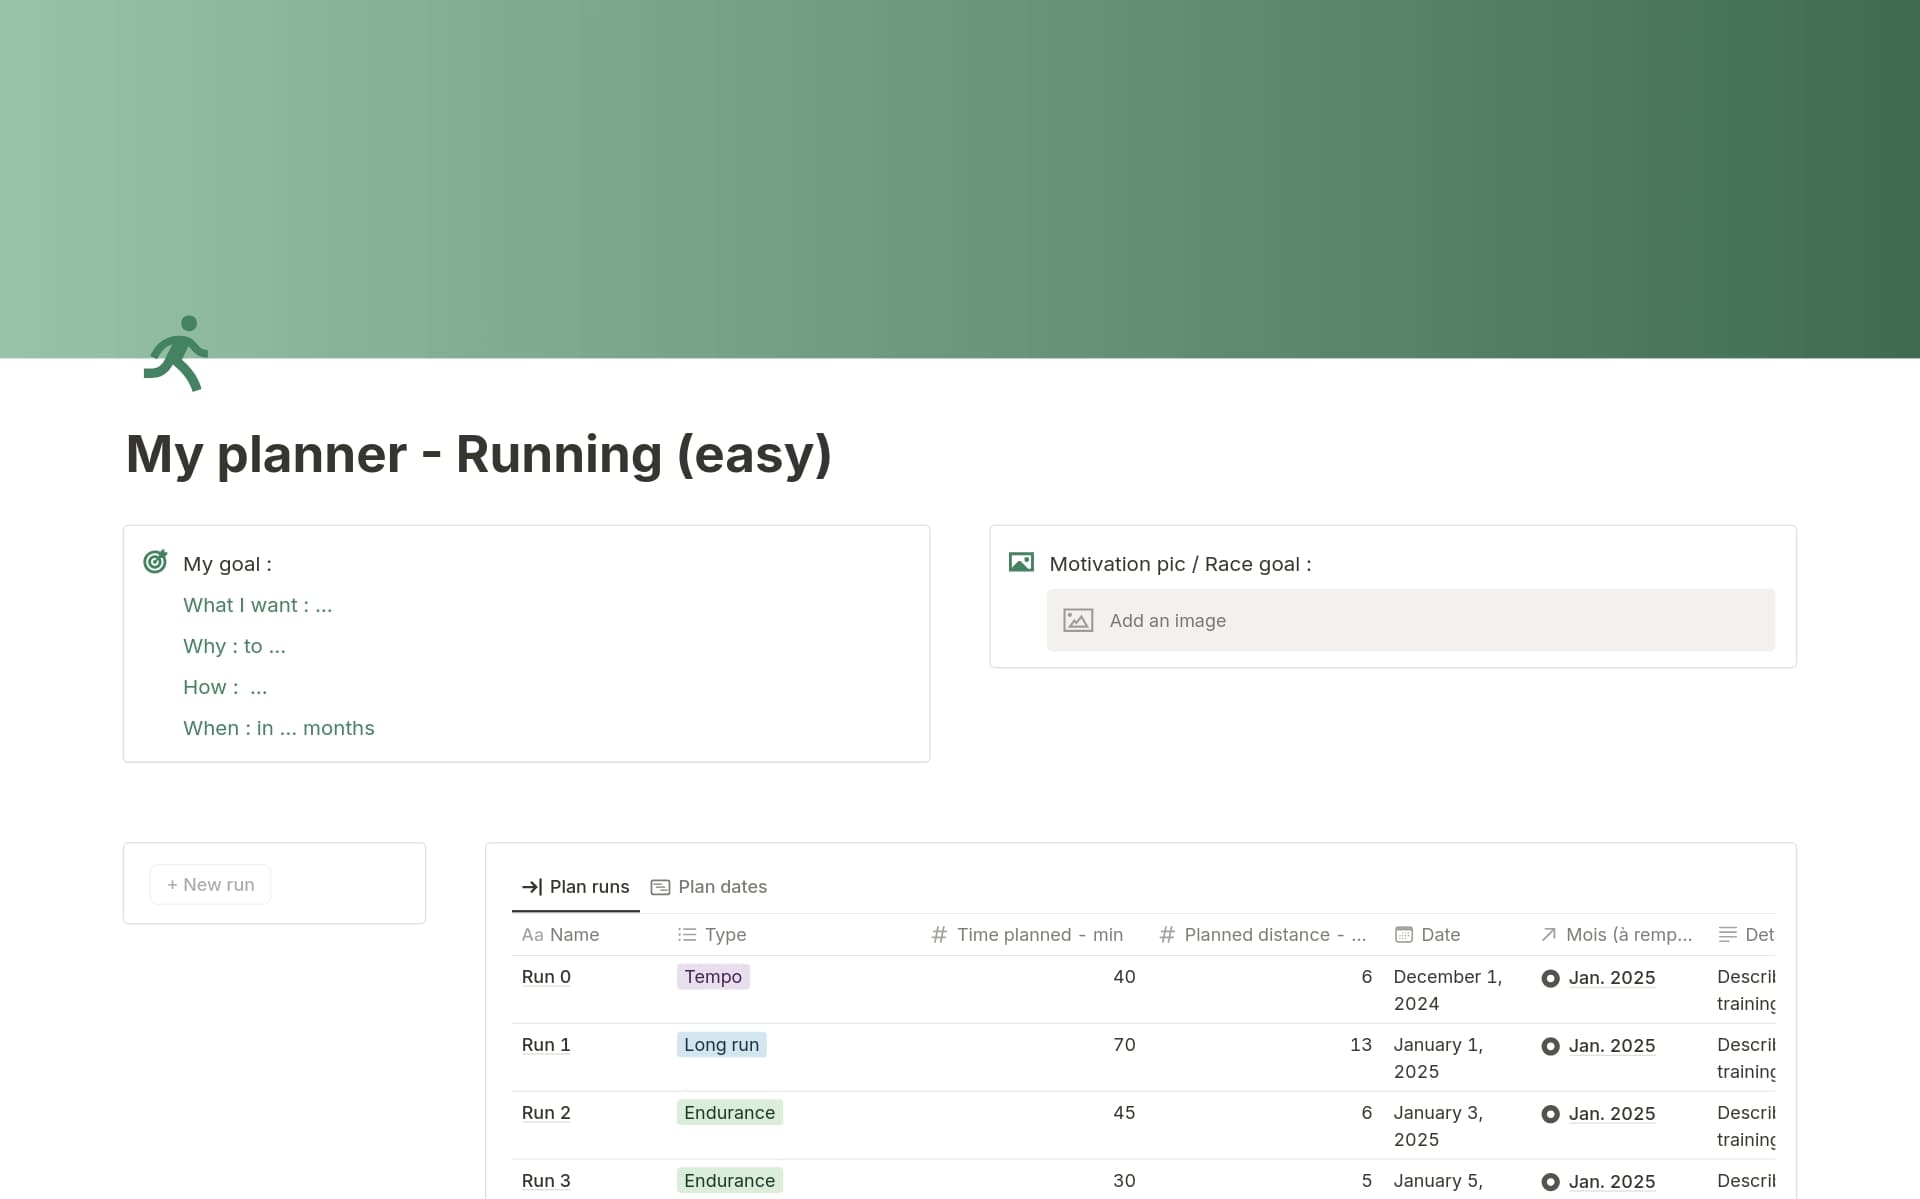Switch to the Plan runs tab

point(589,886)
